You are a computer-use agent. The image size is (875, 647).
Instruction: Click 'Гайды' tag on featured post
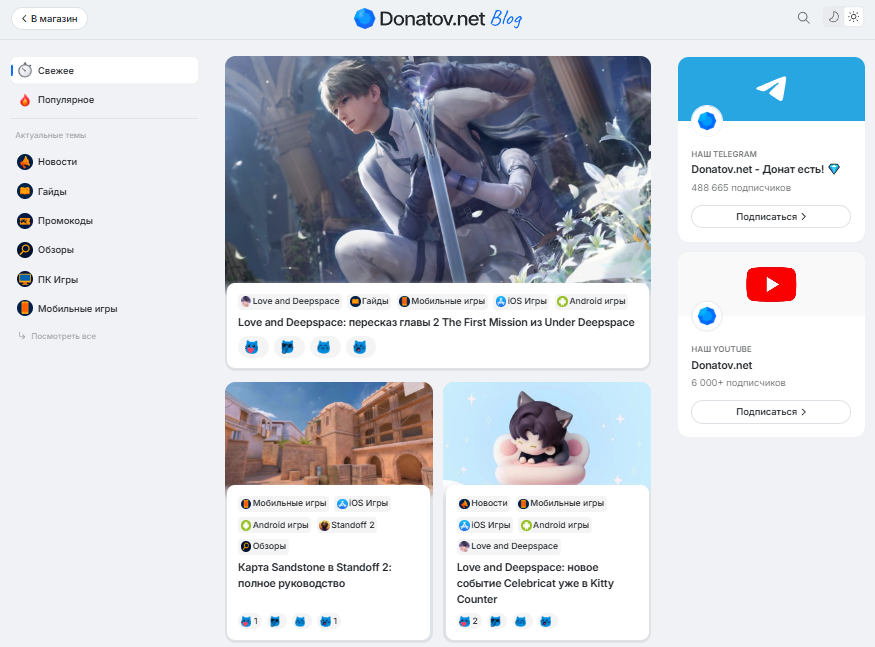tap(369, 301)
